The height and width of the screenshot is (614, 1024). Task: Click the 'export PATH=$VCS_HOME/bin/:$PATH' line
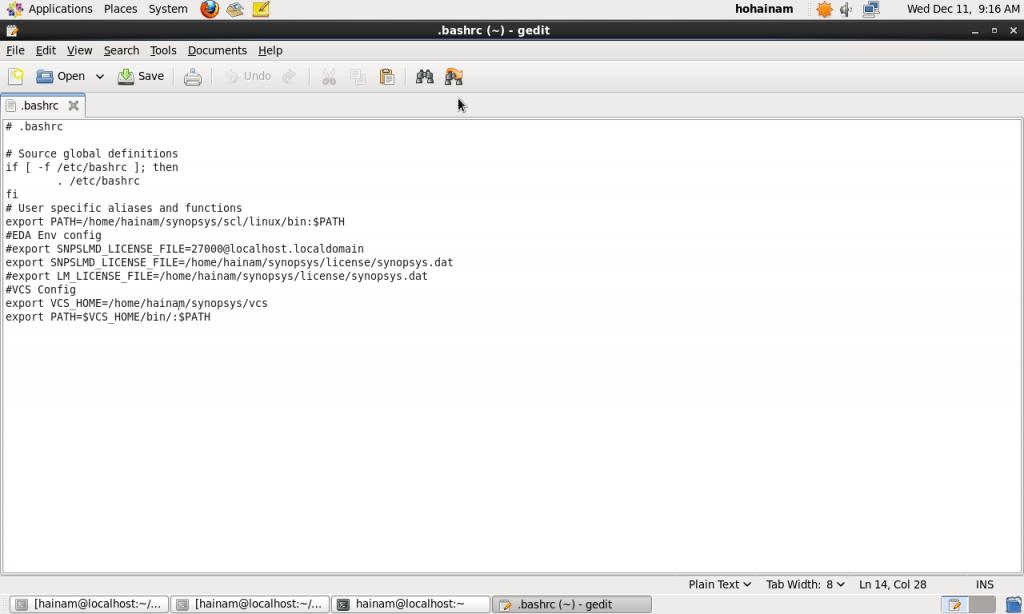pyautogui.click(x=108, y=317)
